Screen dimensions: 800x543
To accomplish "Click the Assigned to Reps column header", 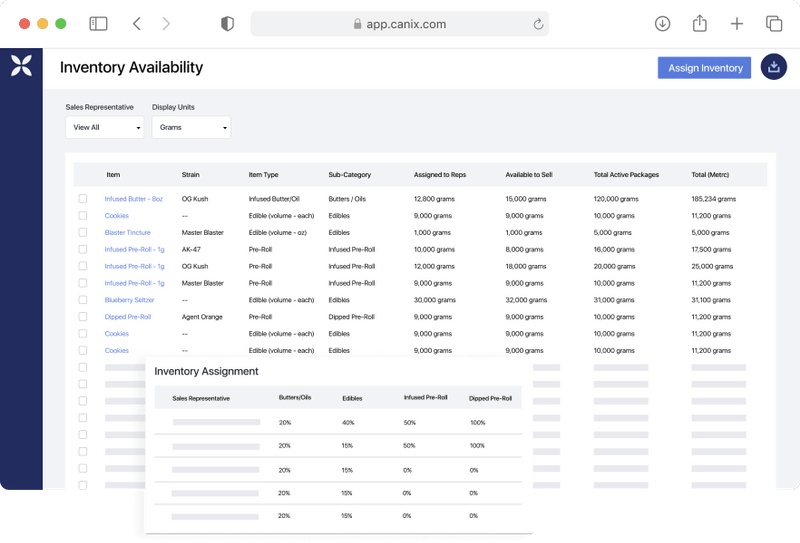I will 440,175.
